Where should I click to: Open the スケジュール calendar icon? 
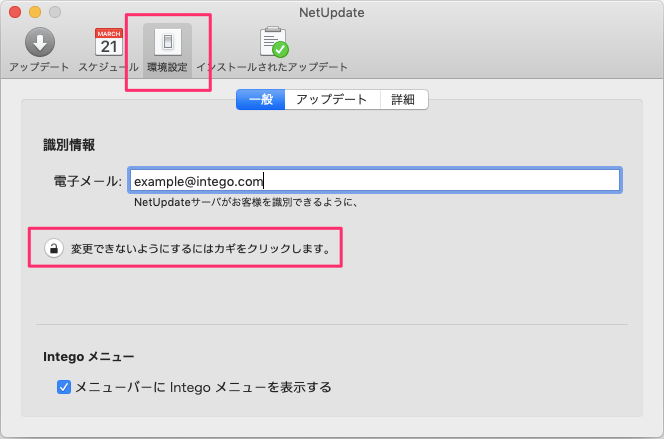pyautogui.click(x=109, y=42)
